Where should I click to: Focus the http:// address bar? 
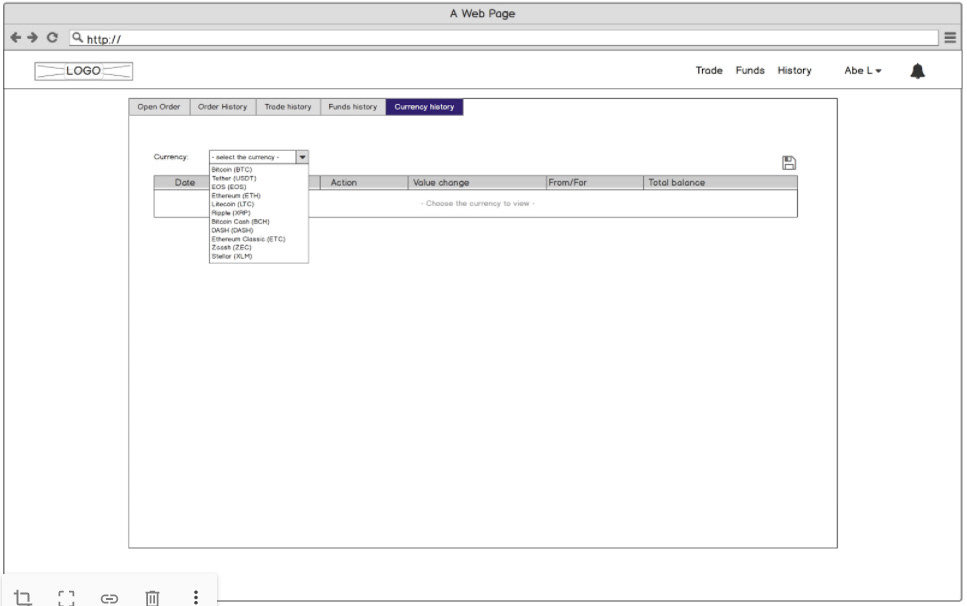[x=504, y=38]
